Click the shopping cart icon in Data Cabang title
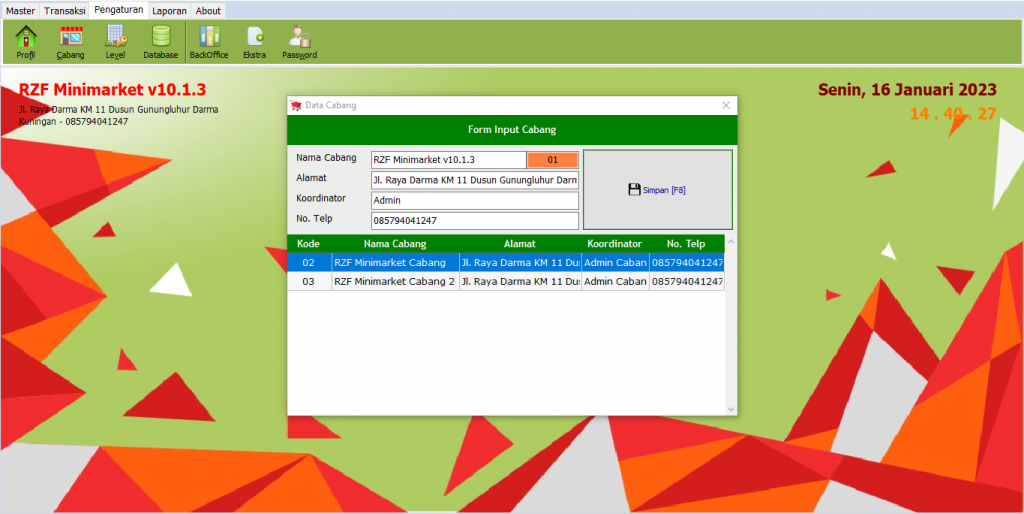 (x=296, y=105)
